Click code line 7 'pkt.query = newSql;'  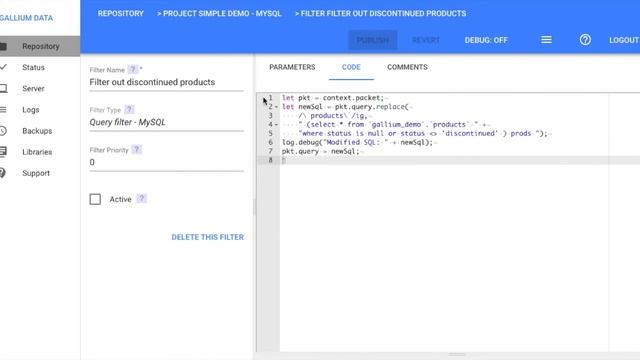tap(320, 151)
